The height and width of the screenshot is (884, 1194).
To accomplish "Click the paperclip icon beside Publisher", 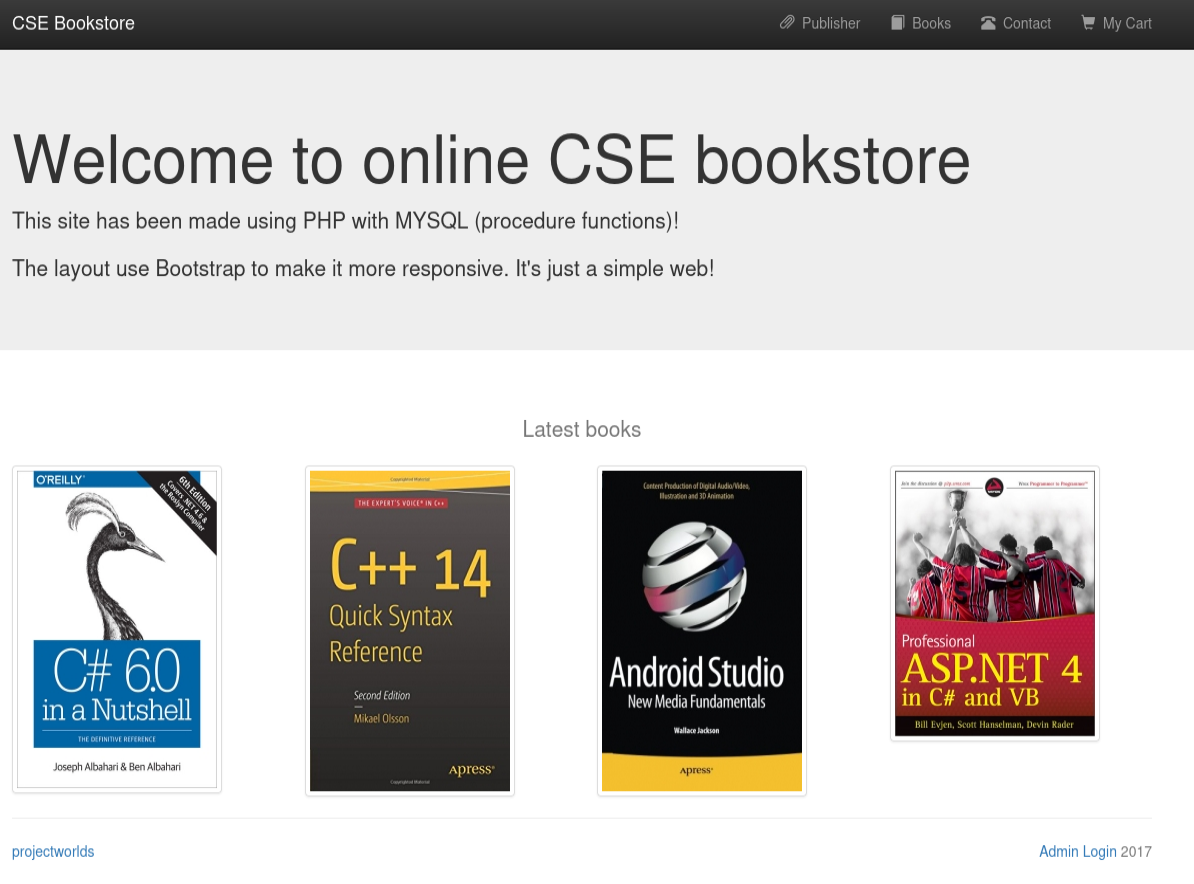I will tap(787, 23).
